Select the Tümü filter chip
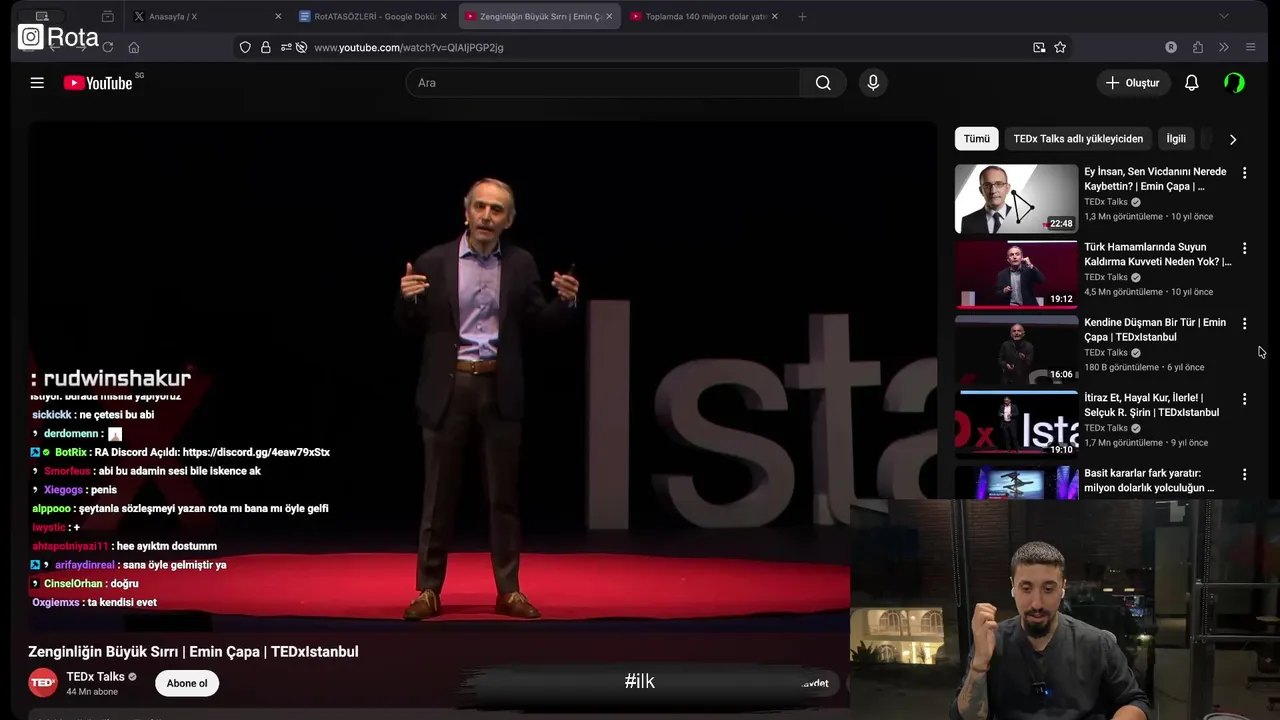 976,139
